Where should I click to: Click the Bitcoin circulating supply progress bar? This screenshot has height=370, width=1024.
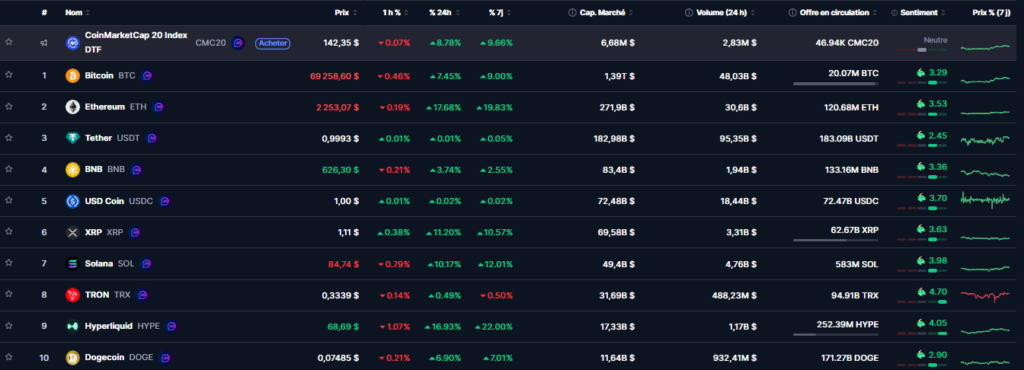click(x=835, y=84)
